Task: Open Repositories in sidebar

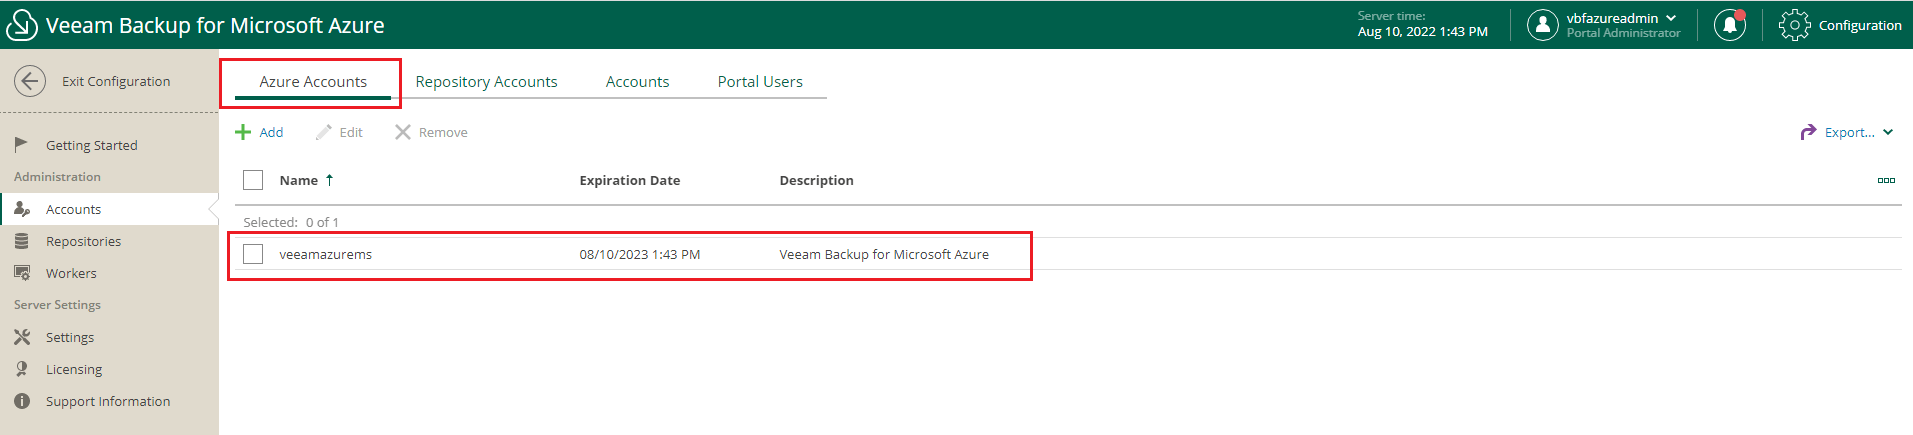Action: [83, 241]
